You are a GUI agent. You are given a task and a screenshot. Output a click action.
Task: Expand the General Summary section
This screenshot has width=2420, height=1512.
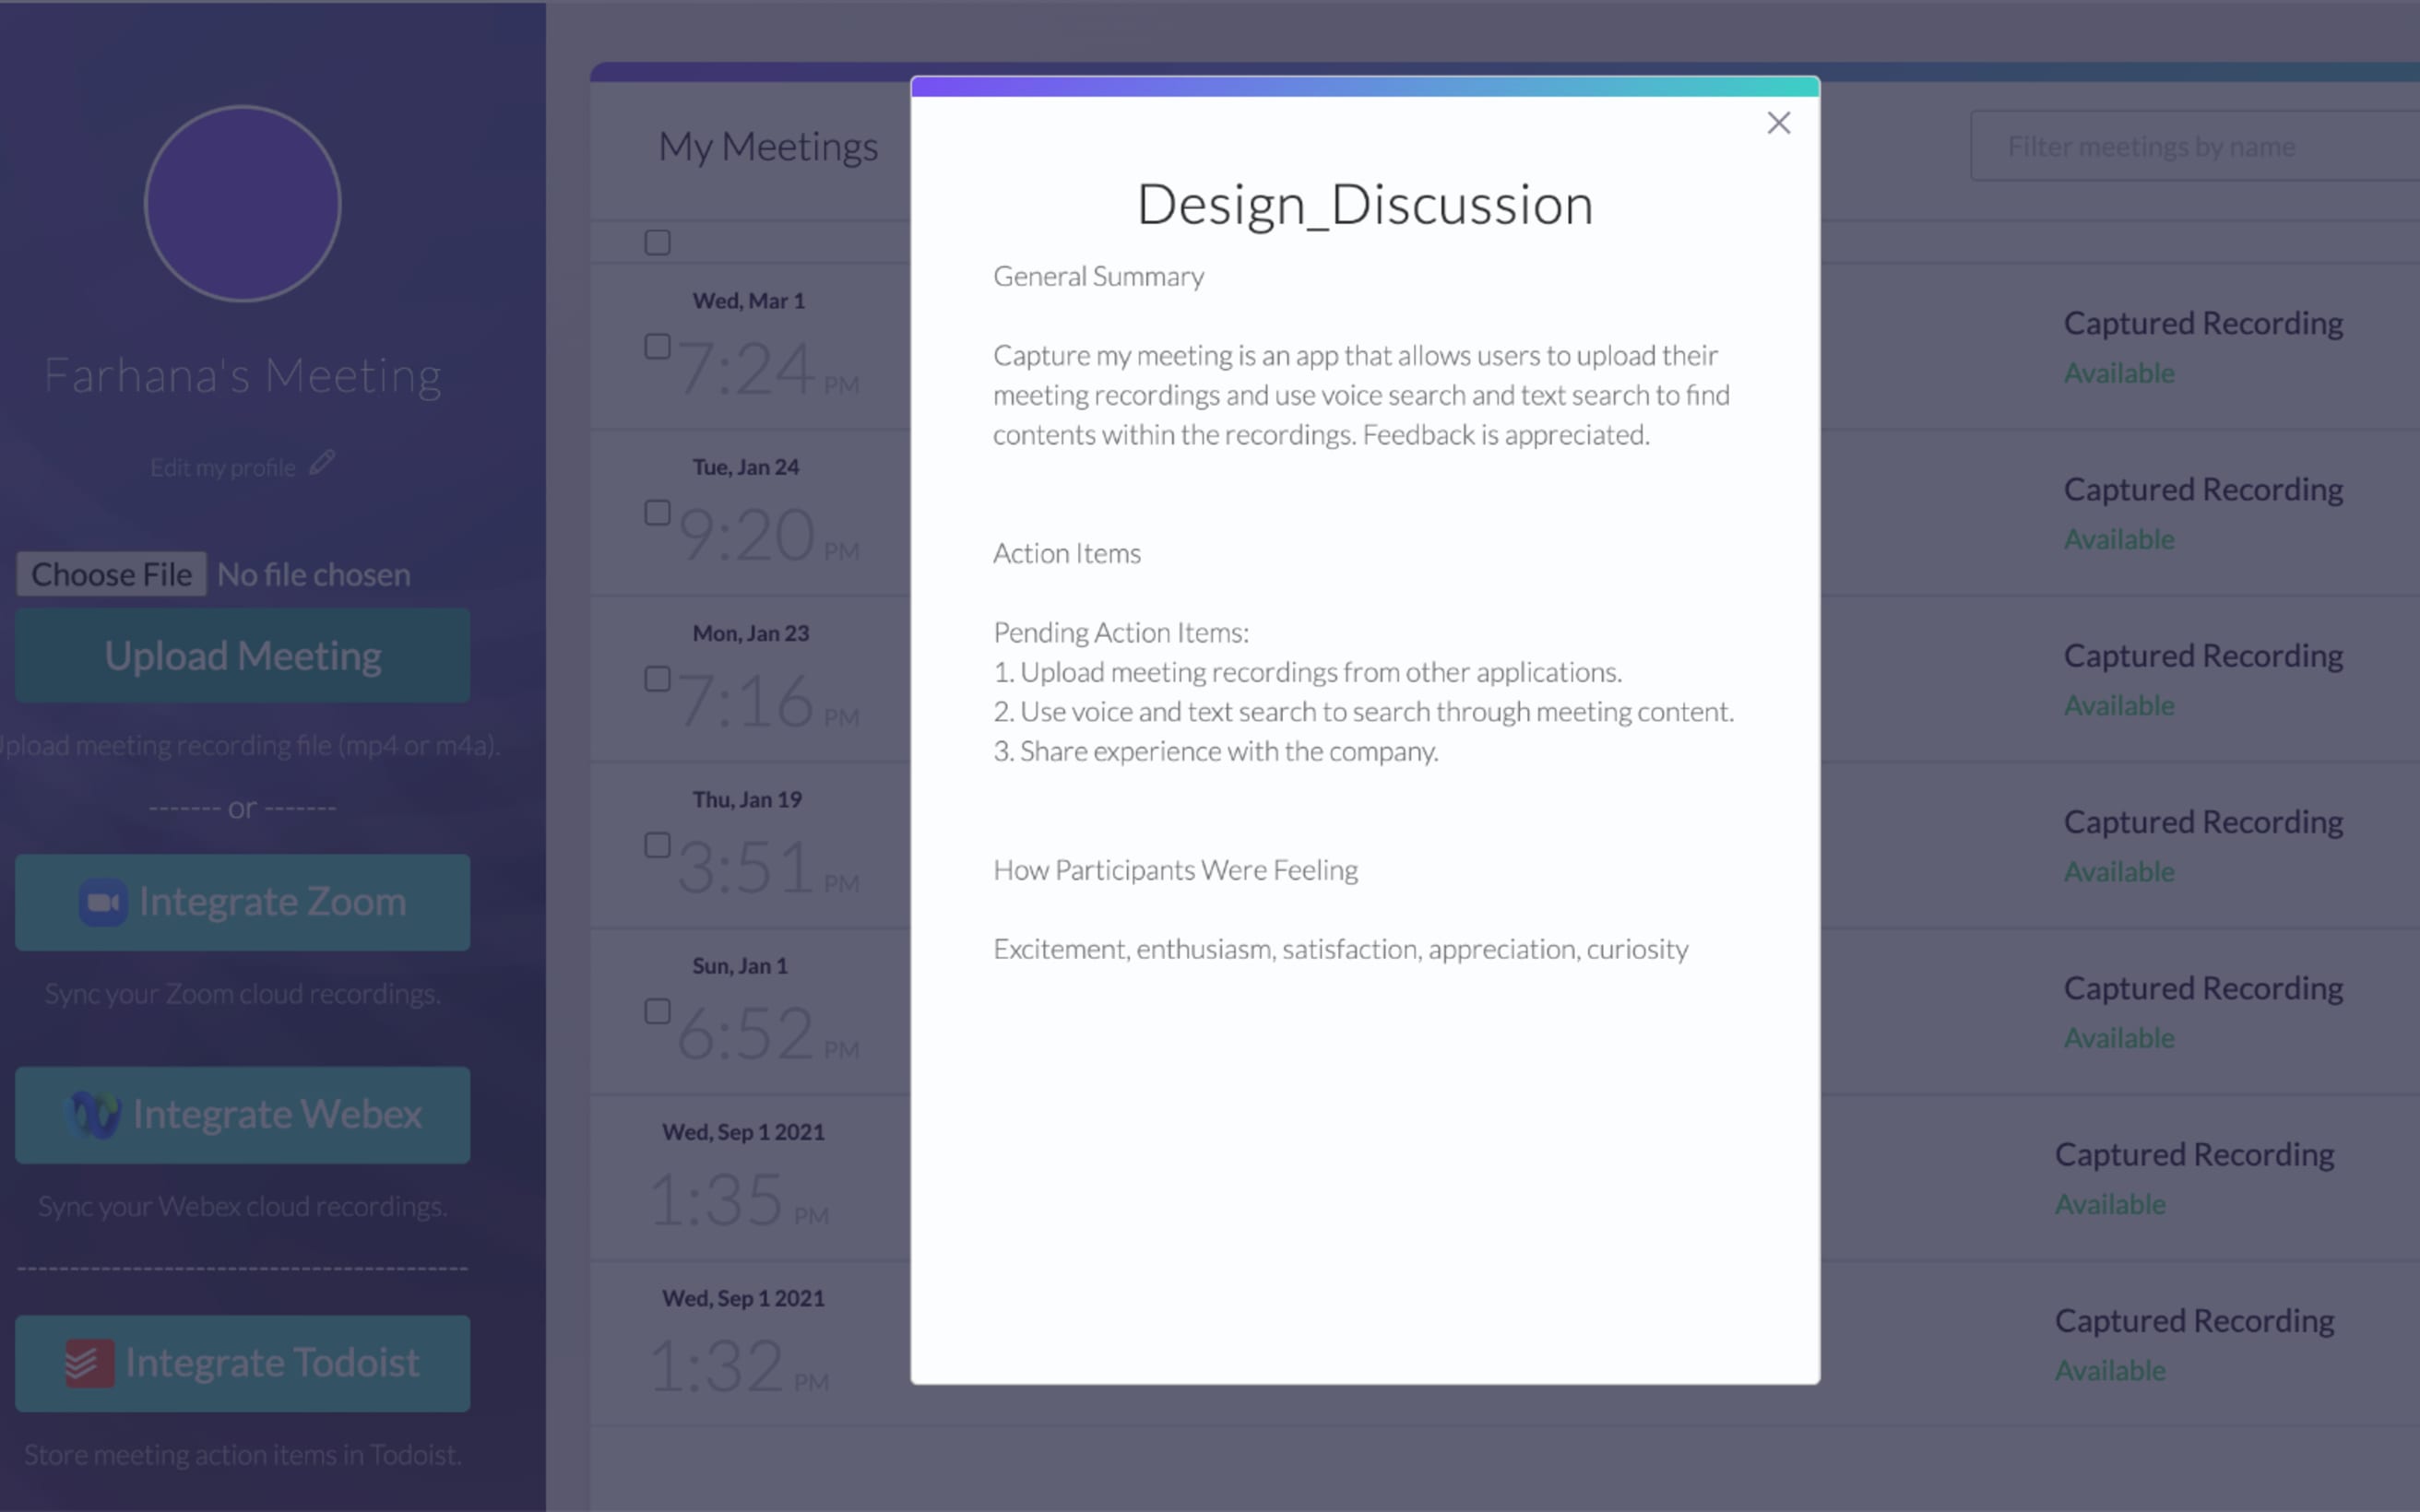click(x=1097, y=276)
